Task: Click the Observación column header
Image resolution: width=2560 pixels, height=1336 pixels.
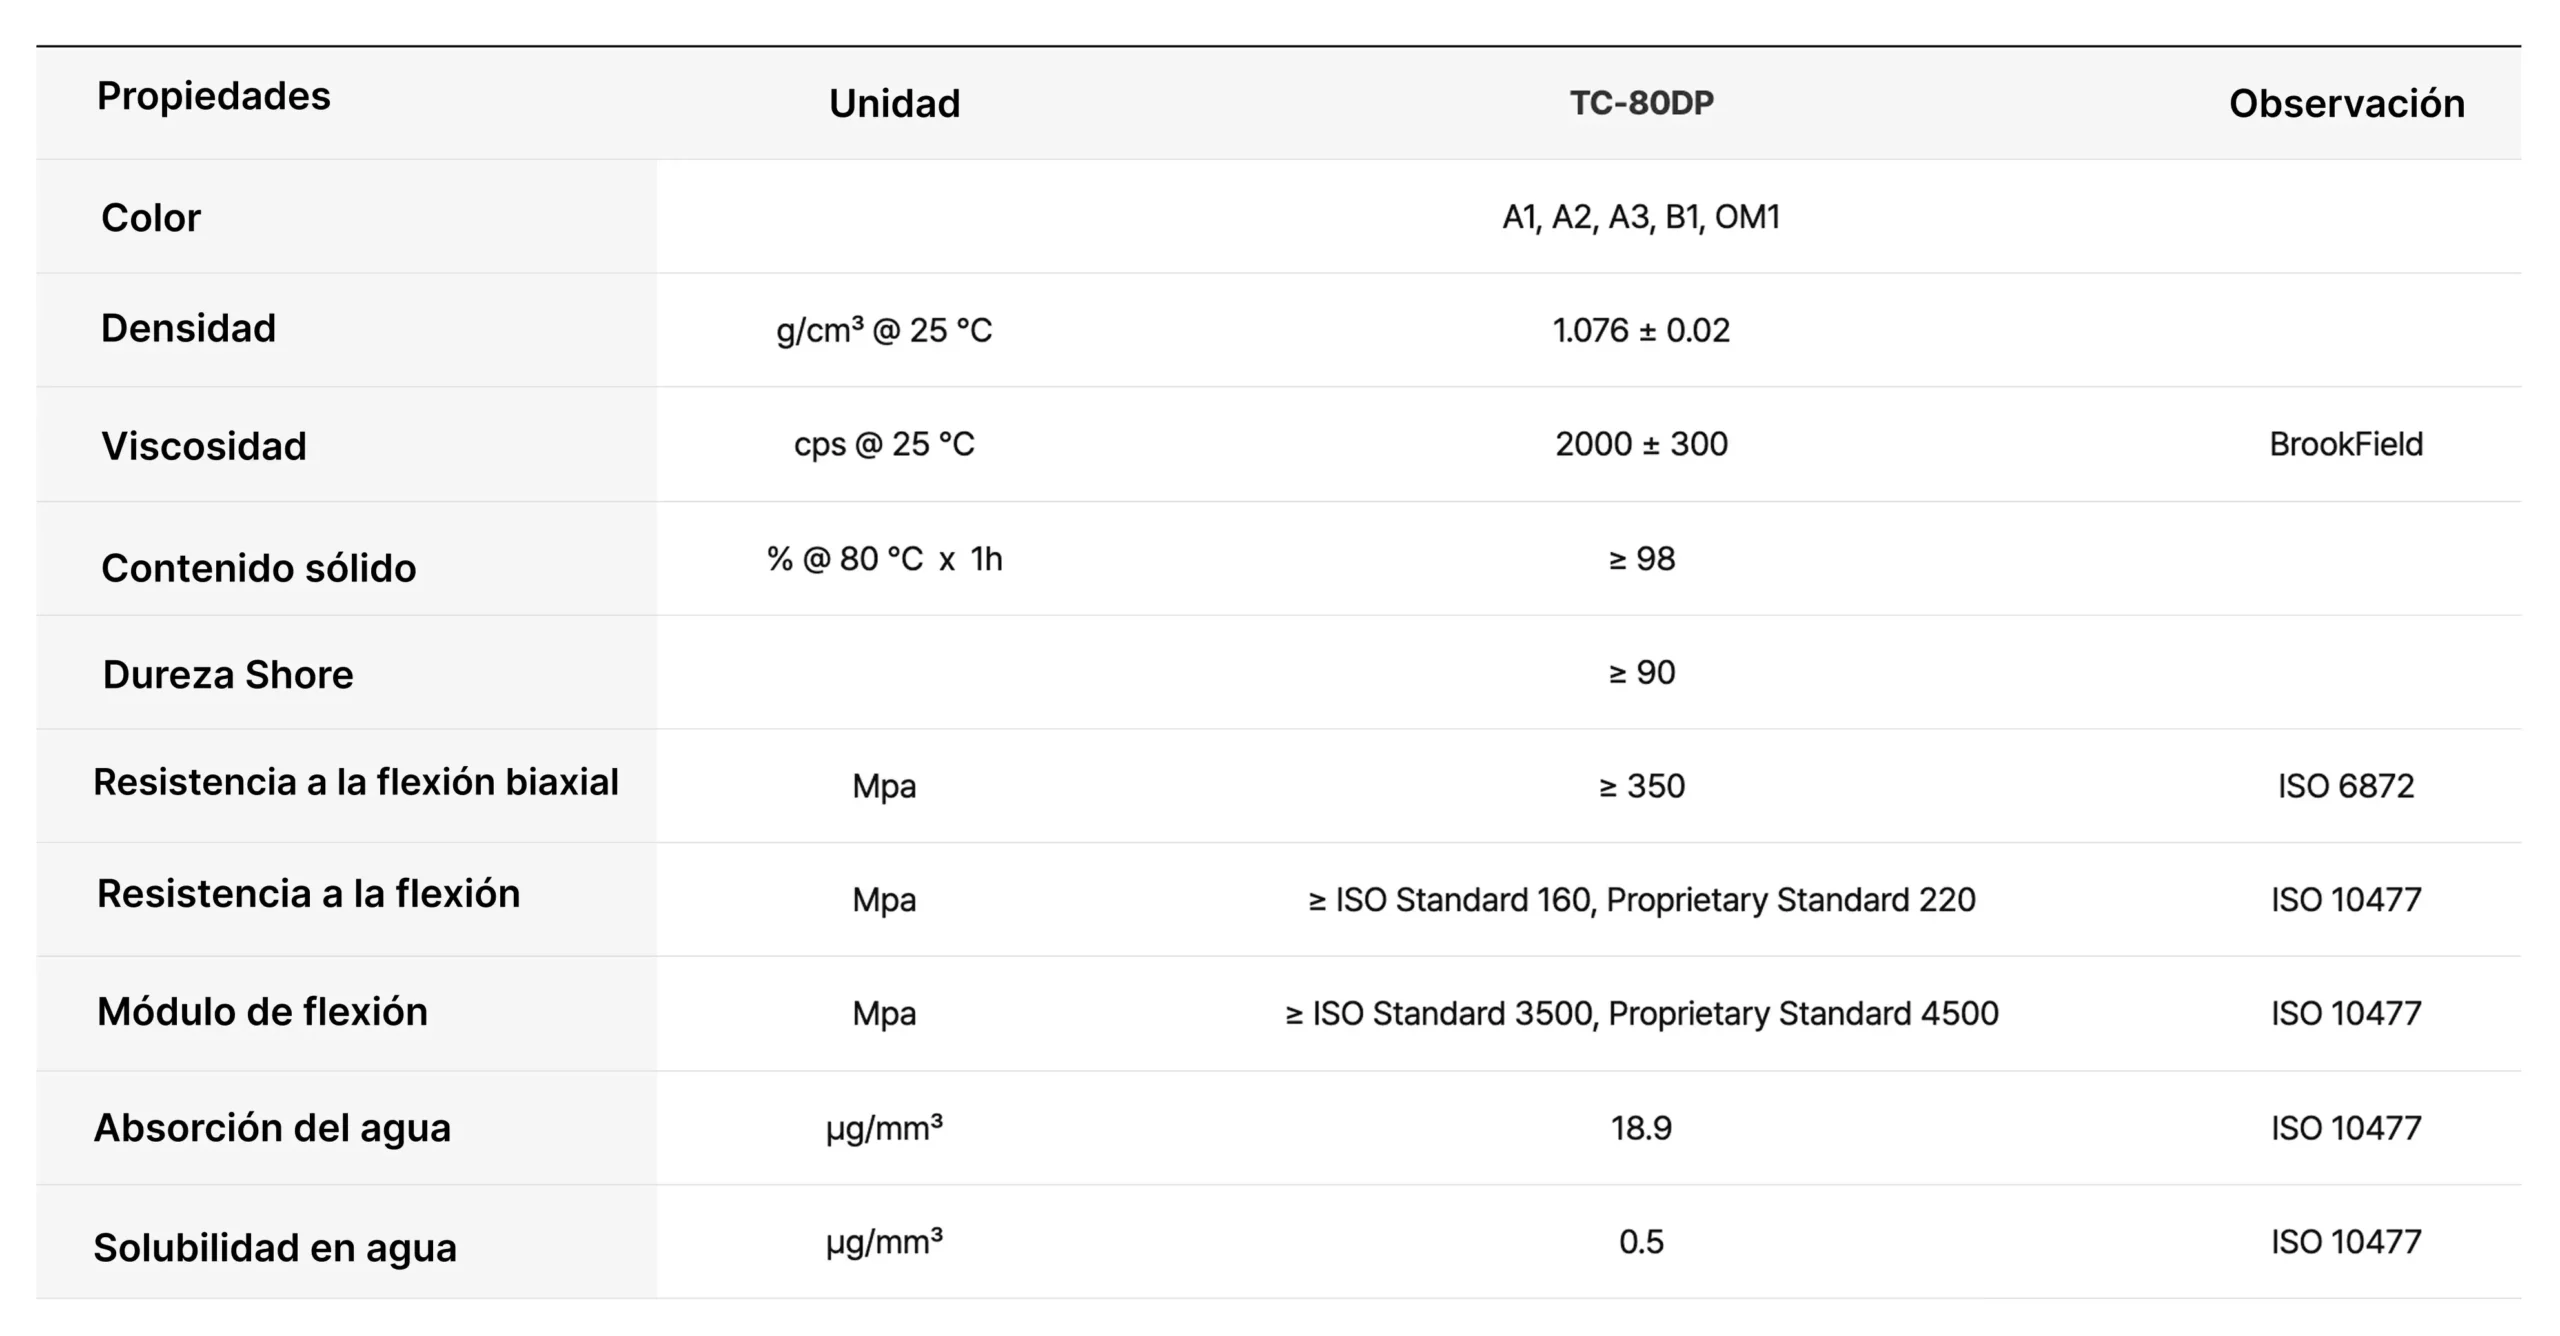Action: [2346, 103]
